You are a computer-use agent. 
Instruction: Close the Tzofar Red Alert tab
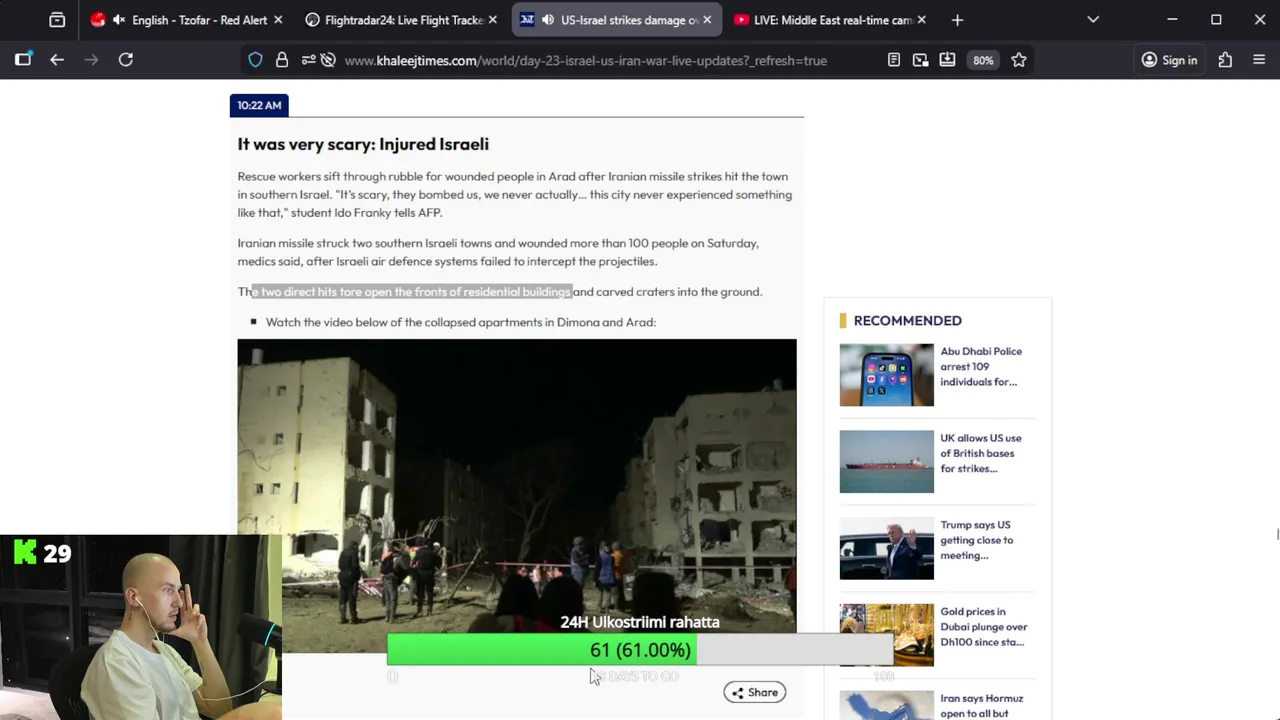click(x=278, y=20)
